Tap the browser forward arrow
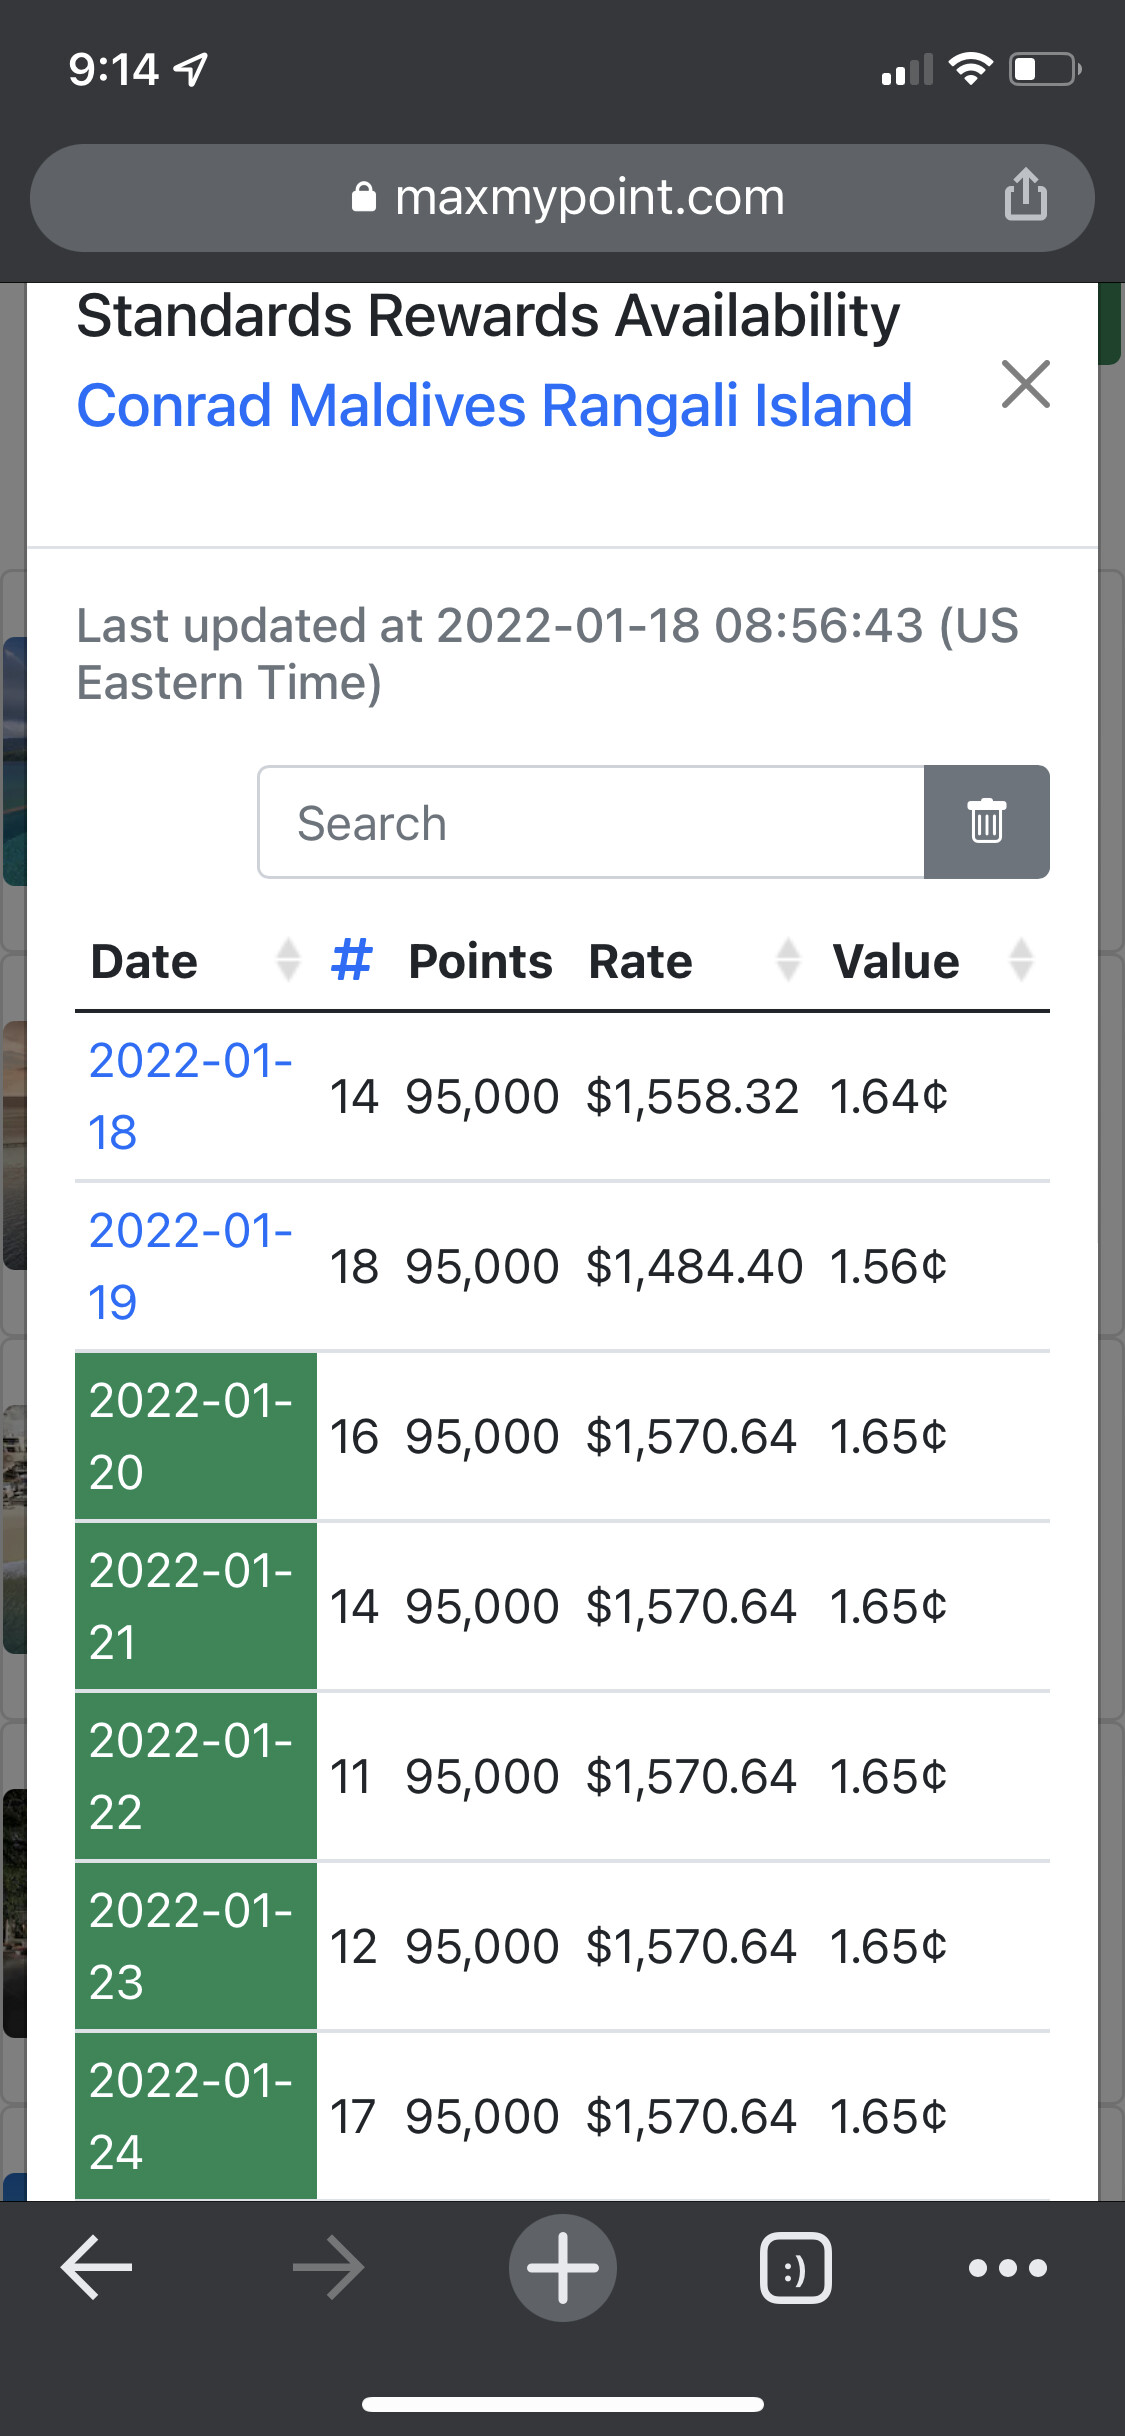The width and height of the screenshot is (1125, 2436). 328,2267
